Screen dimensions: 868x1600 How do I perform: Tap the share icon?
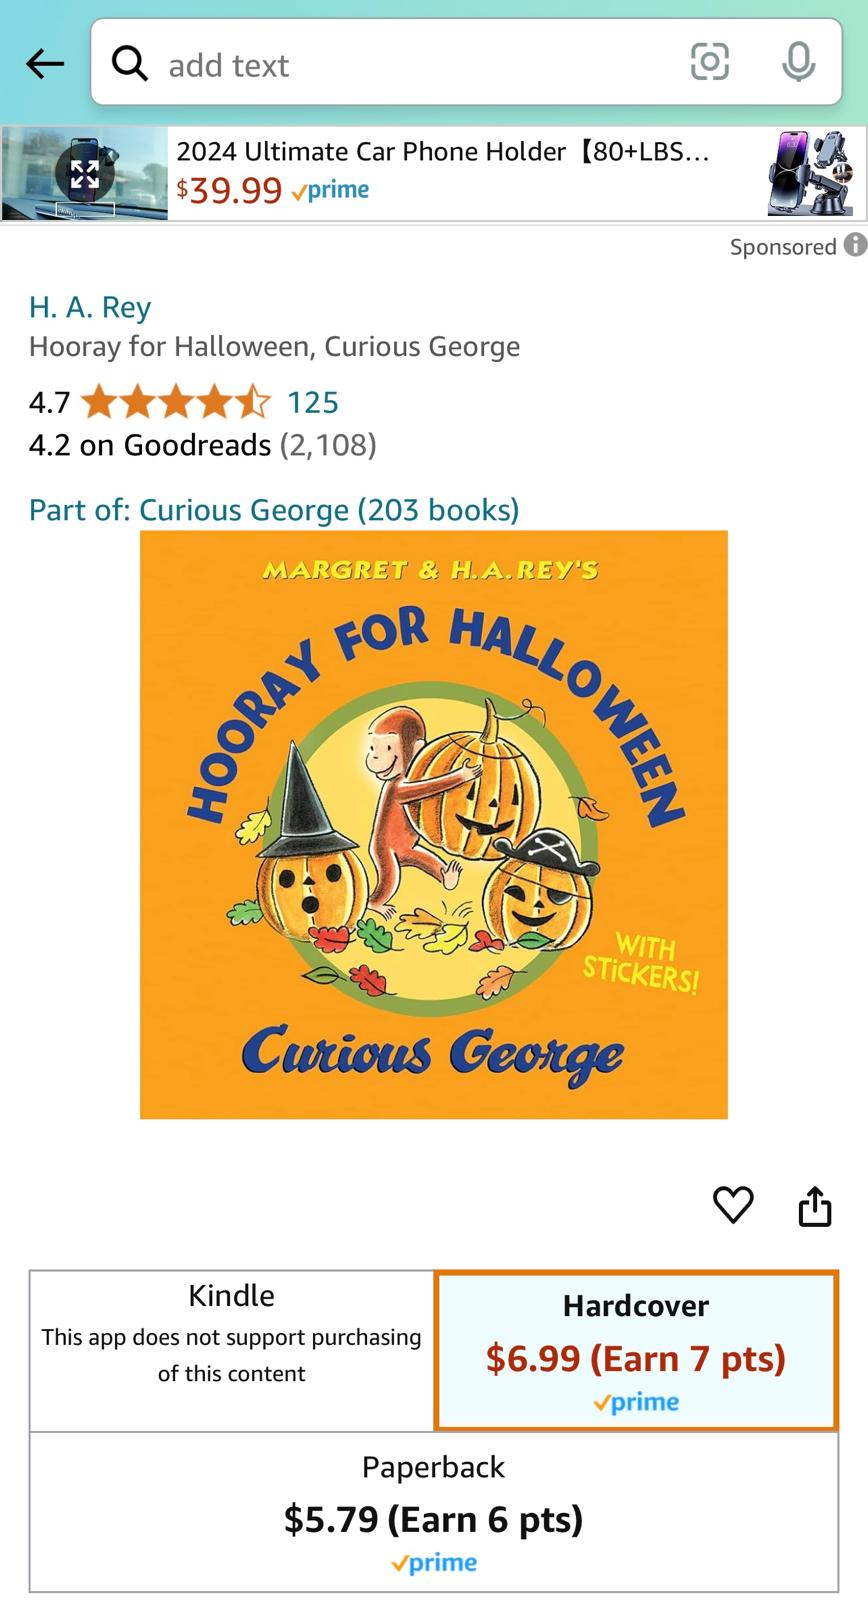coord(815,1205)
